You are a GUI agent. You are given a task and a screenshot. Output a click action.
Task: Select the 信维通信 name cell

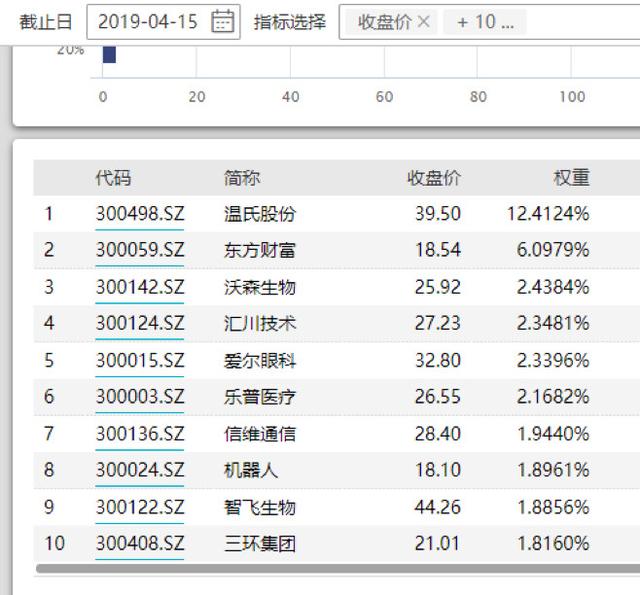tap(260, 433)
